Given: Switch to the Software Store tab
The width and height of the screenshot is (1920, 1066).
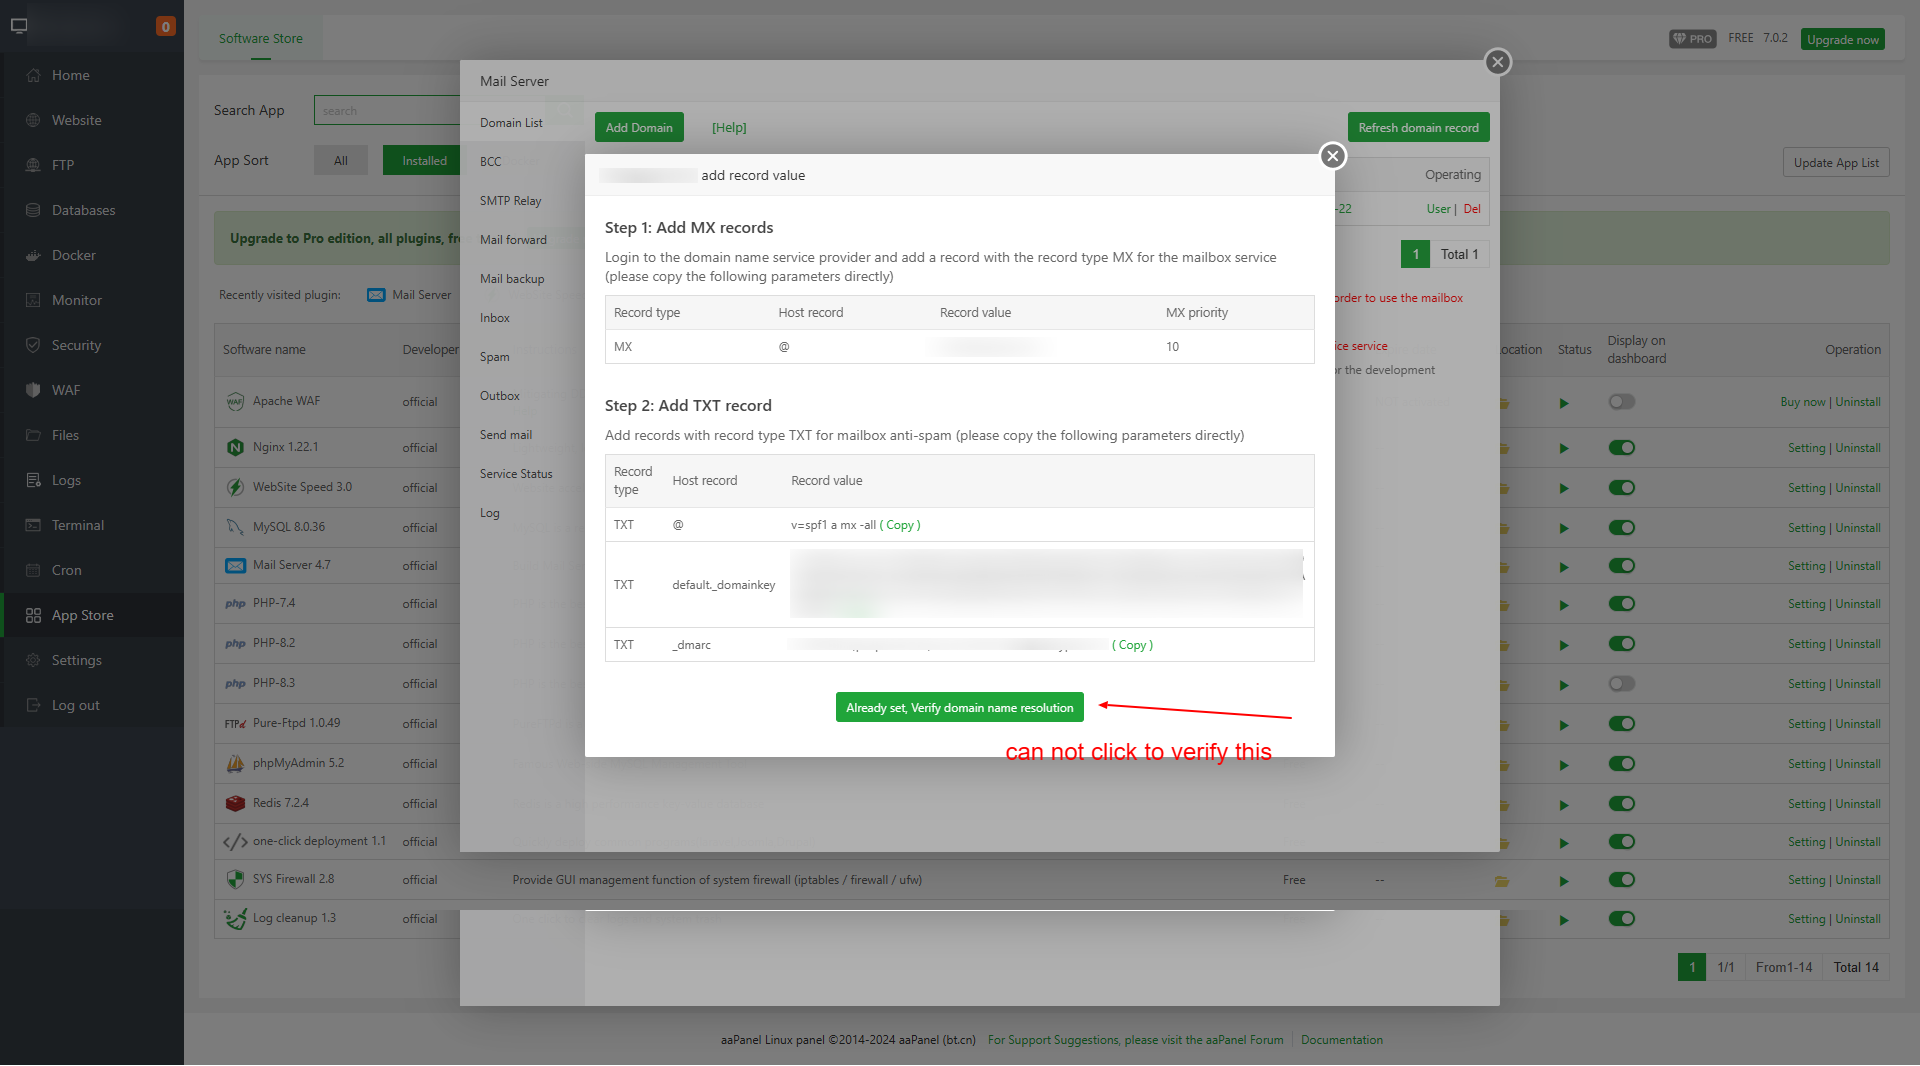Looking at the screenshot, I should pos(261,39).
